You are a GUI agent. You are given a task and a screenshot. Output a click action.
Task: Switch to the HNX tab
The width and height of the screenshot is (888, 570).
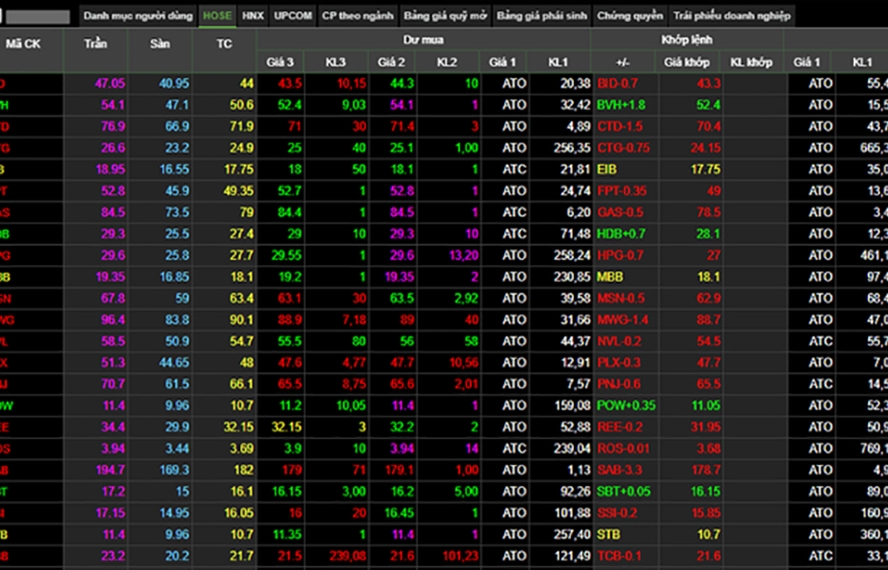(253, 16)
